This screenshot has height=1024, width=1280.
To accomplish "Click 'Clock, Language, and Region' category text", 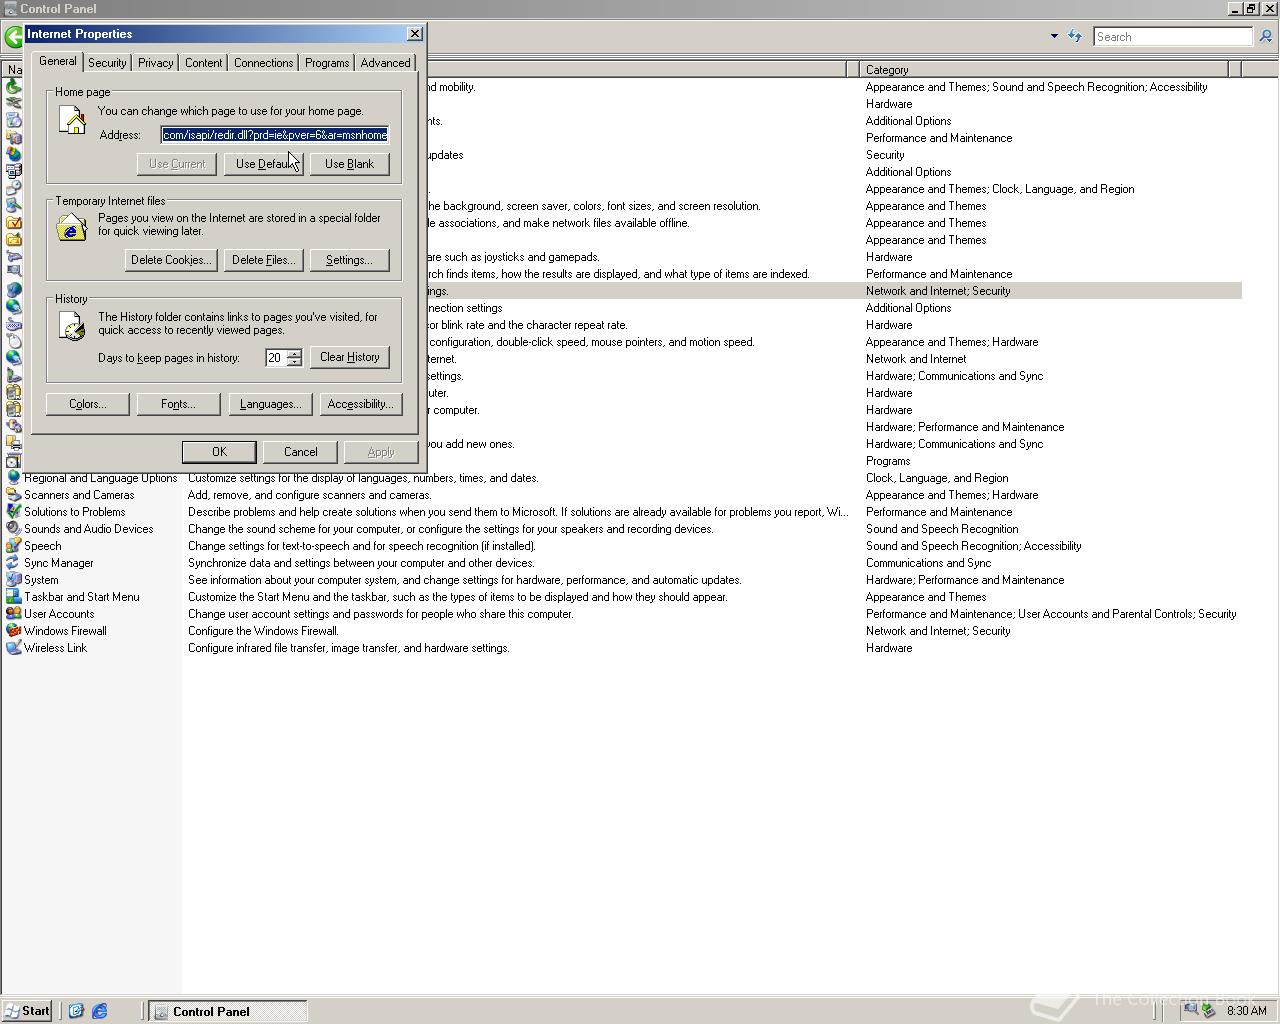I will tap(937, 478).
